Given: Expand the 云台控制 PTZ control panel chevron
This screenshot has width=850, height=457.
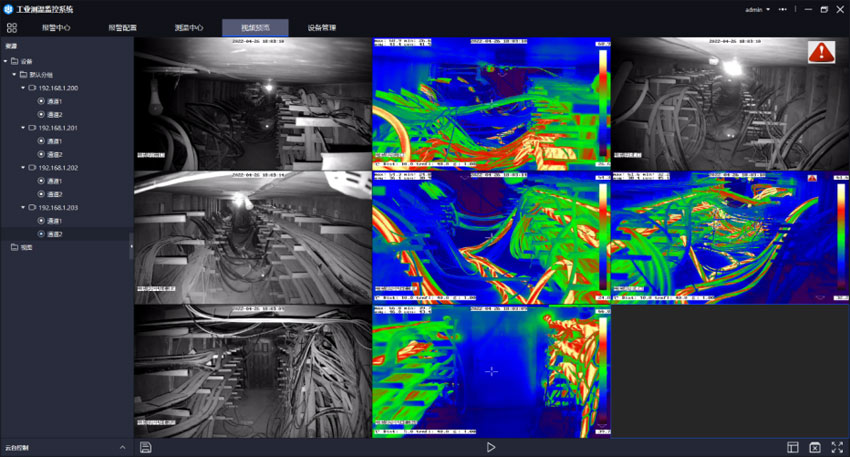Looking at the screenshot, I should [122, 447].
